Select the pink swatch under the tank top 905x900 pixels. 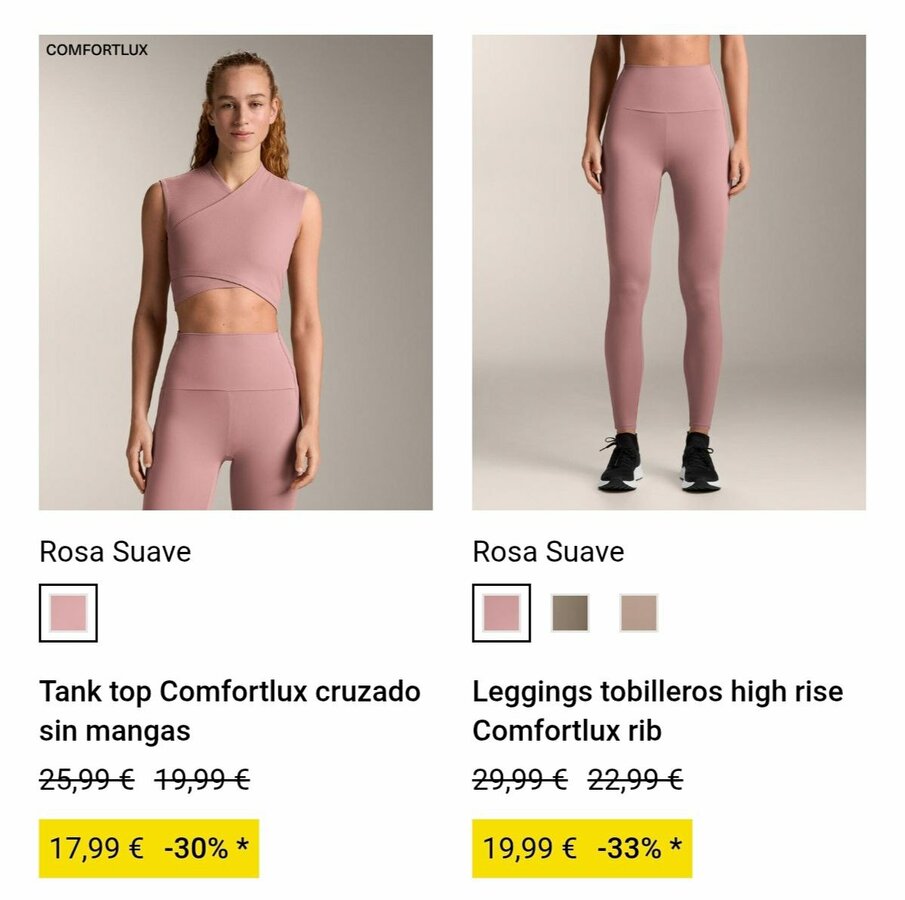[x=68, y=612]
